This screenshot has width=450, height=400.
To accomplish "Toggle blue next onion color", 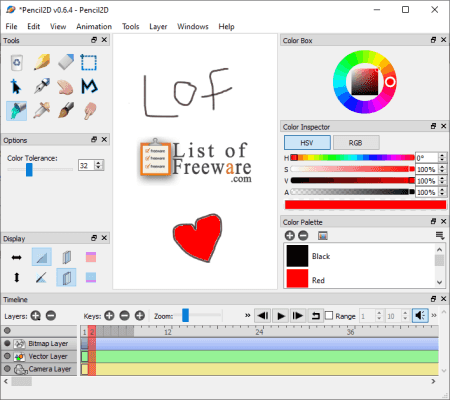I will pyautogui.click(x=91, y=277).
